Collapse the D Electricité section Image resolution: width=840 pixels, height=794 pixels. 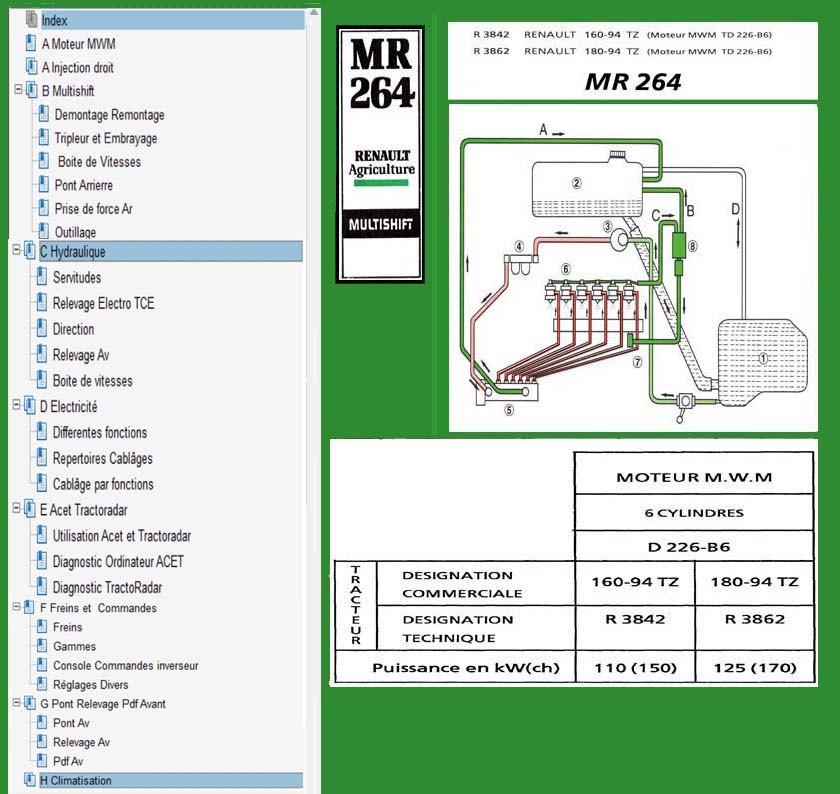(x=17, y=405)
